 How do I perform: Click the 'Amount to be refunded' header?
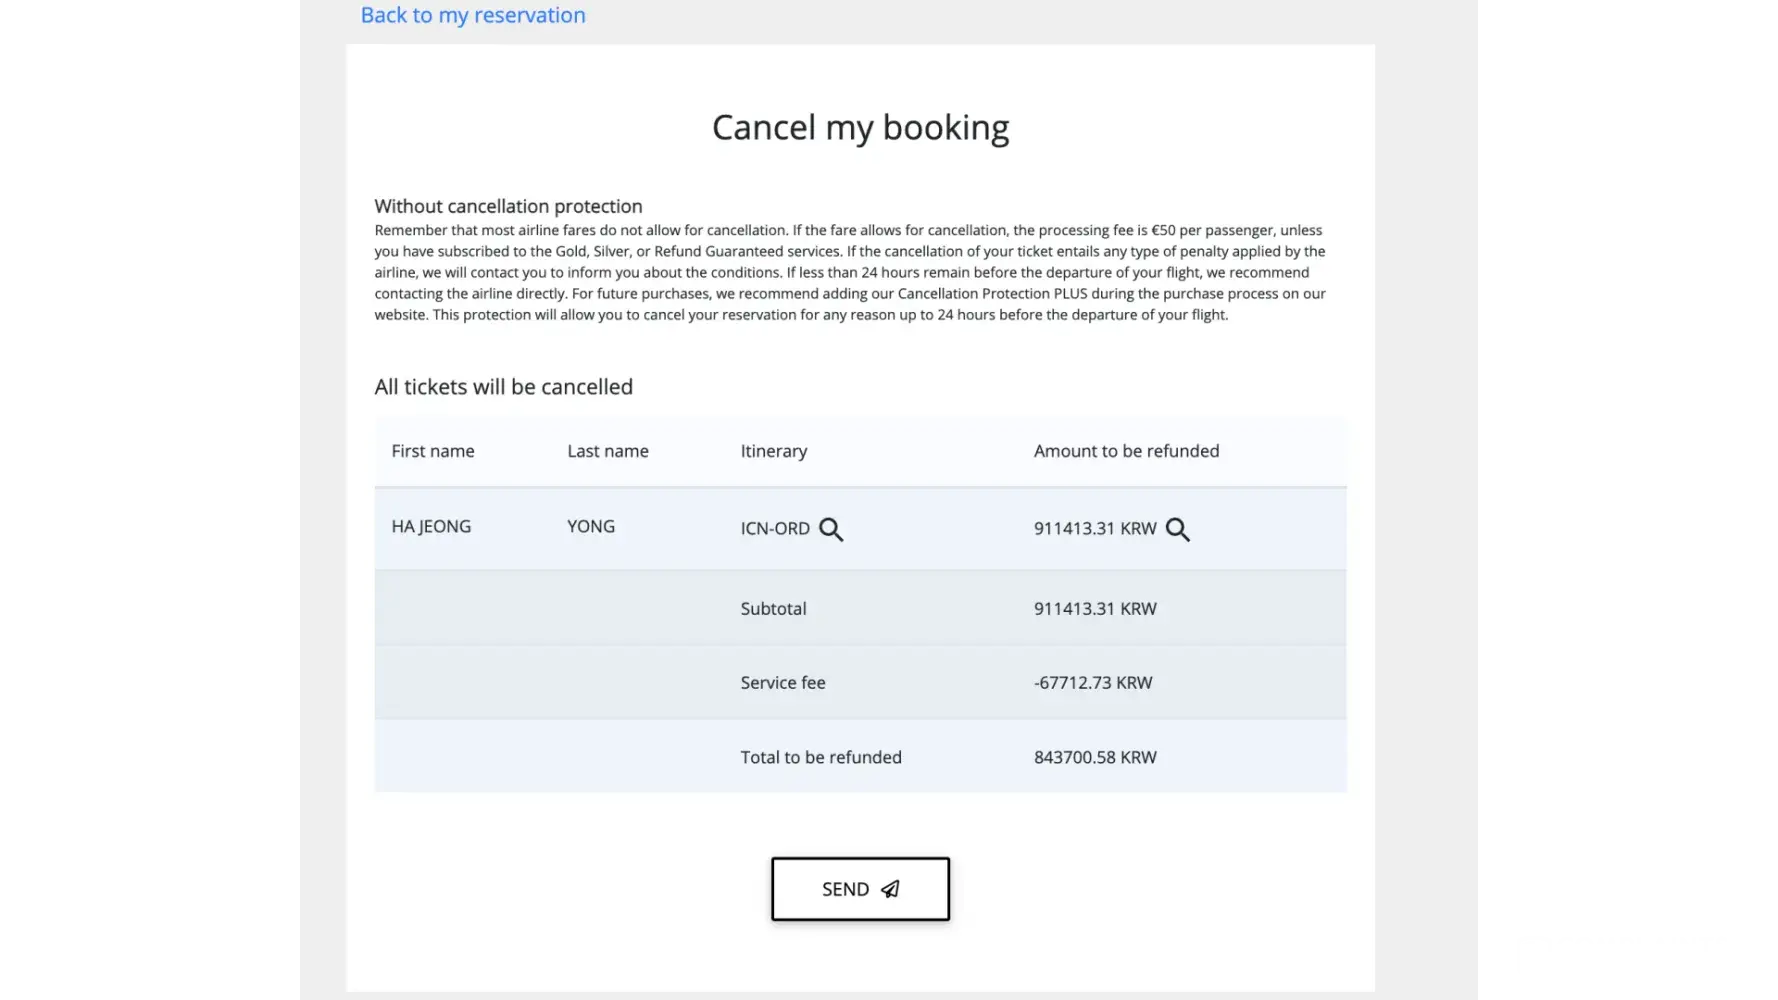(1126, 451)
